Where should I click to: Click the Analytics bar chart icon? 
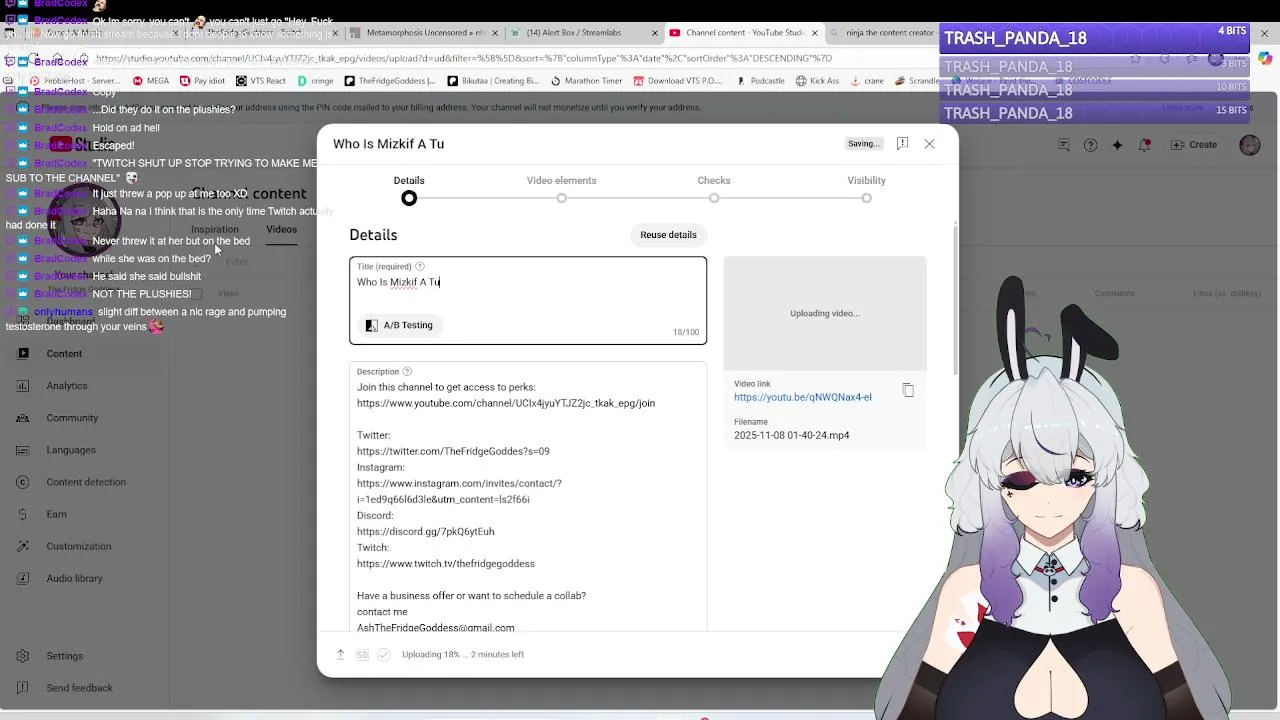tap(23, 386)
